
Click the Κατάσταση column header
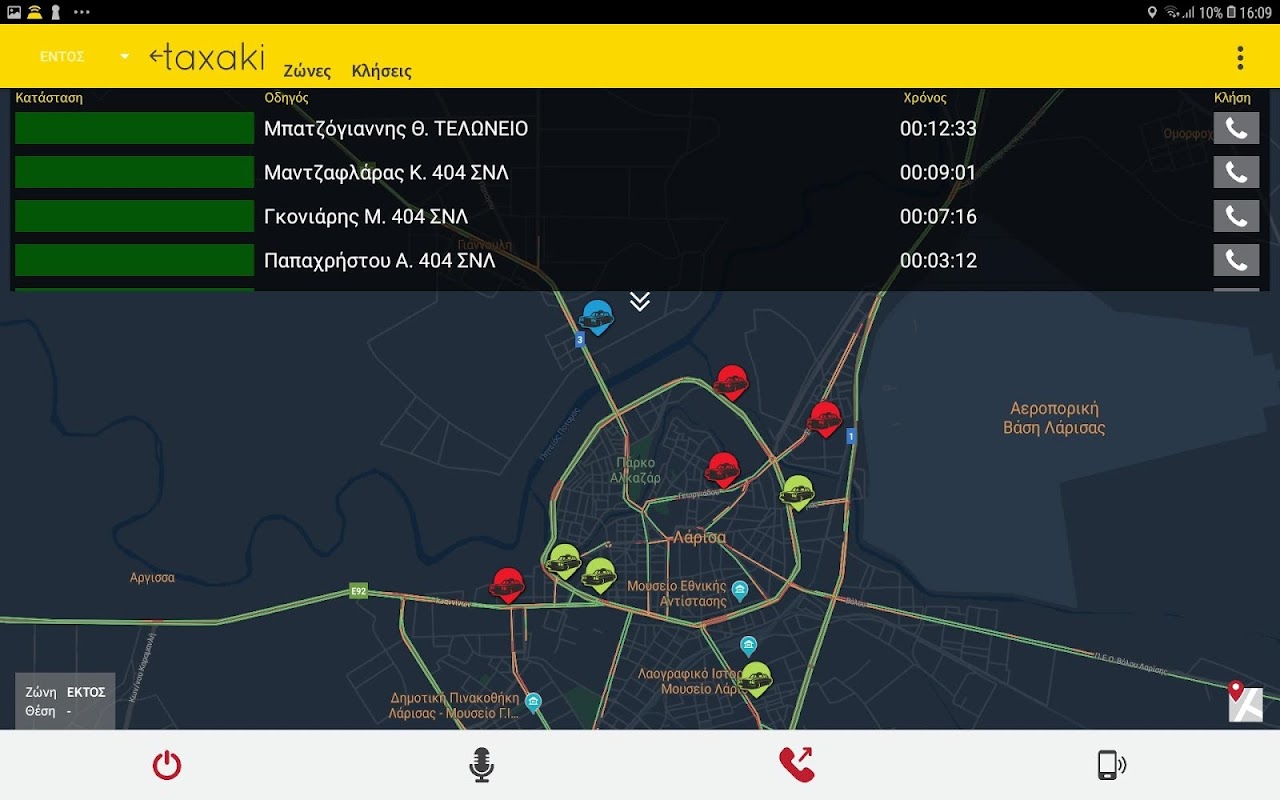49,98
